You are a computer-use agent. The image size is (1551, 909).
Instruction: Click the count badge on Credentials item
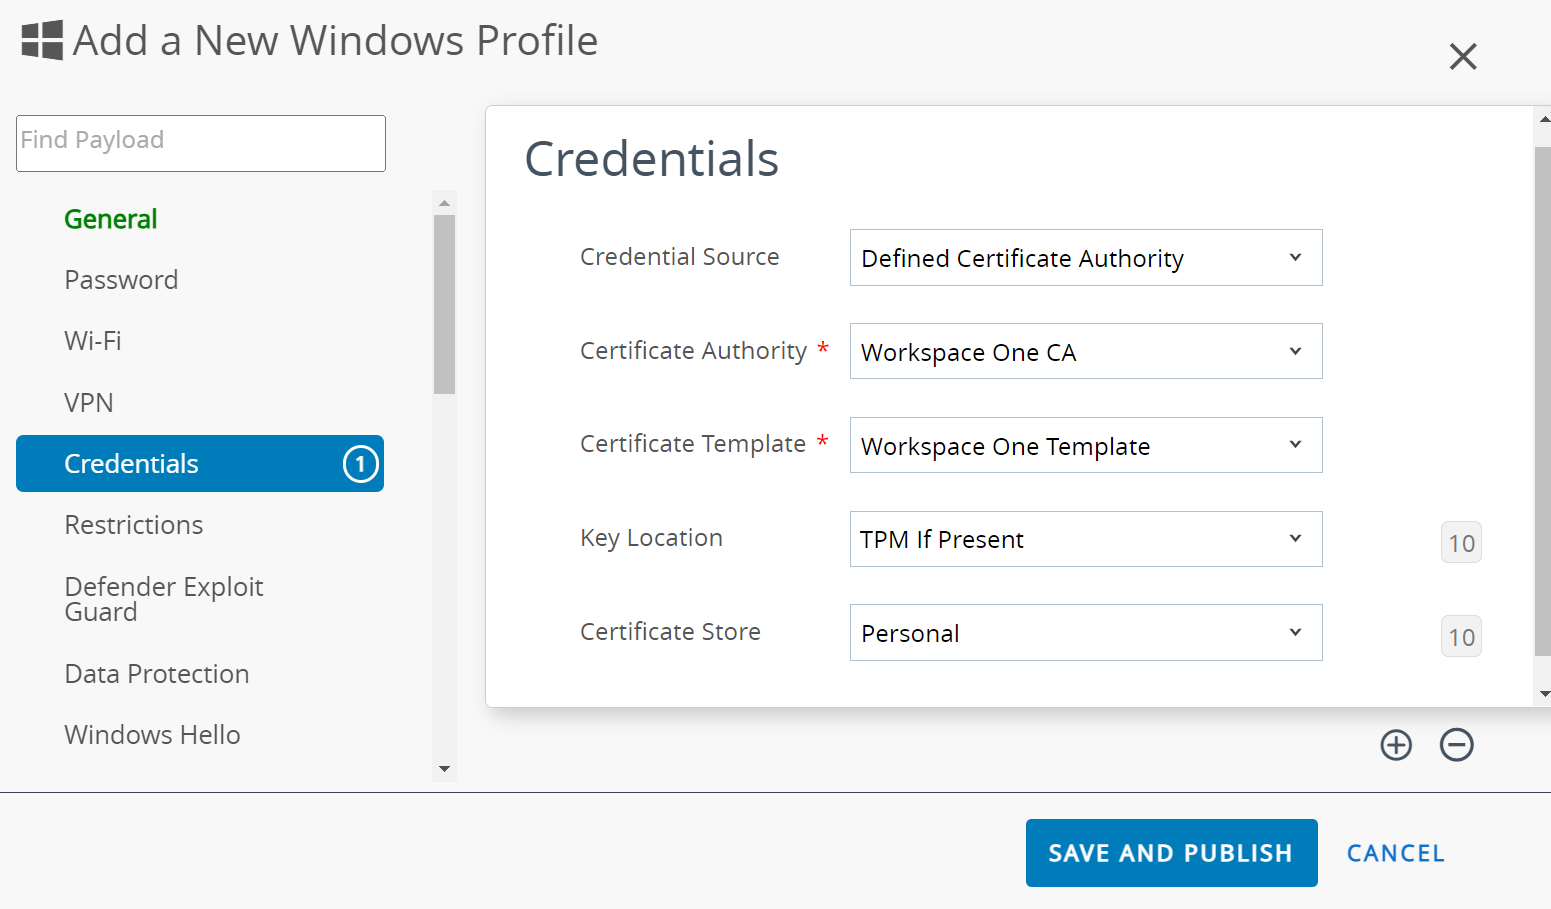[x=360, y=464]
